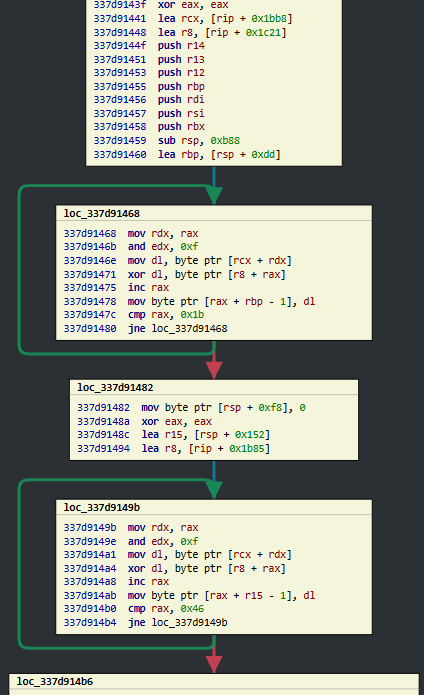Image resolution: width=424 pixels, height=695 pixels.
Task: Click instruction at address 337d9146e
Action: tap(178, 260)
